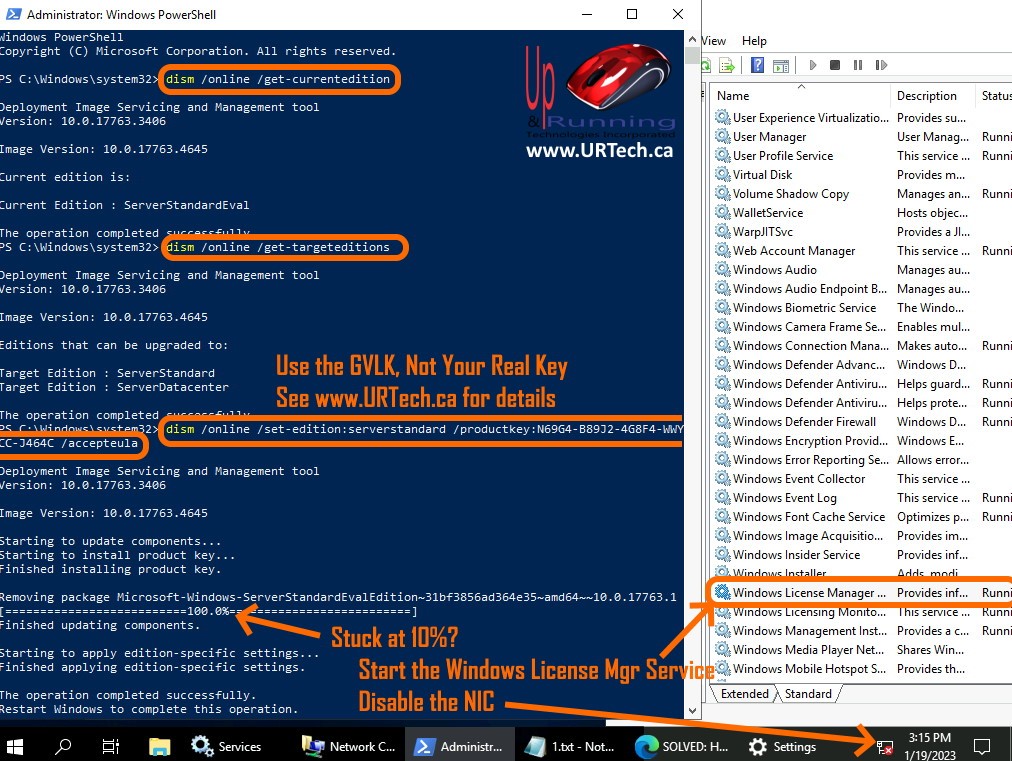Open the Help menu in Services
1012x761 pixels.
tap(754, 41)
